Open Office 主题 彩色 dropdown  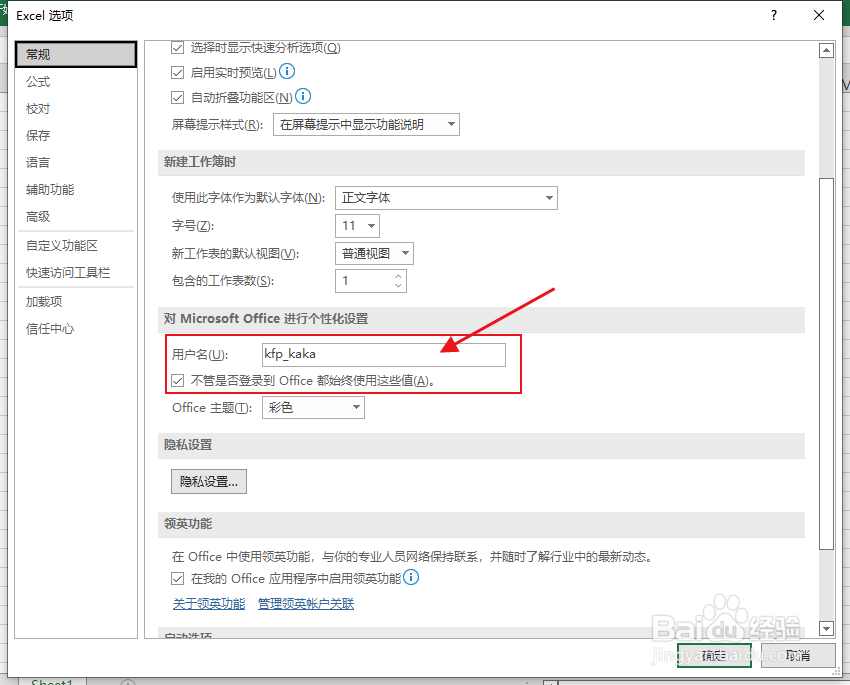(x=313, y=407)
